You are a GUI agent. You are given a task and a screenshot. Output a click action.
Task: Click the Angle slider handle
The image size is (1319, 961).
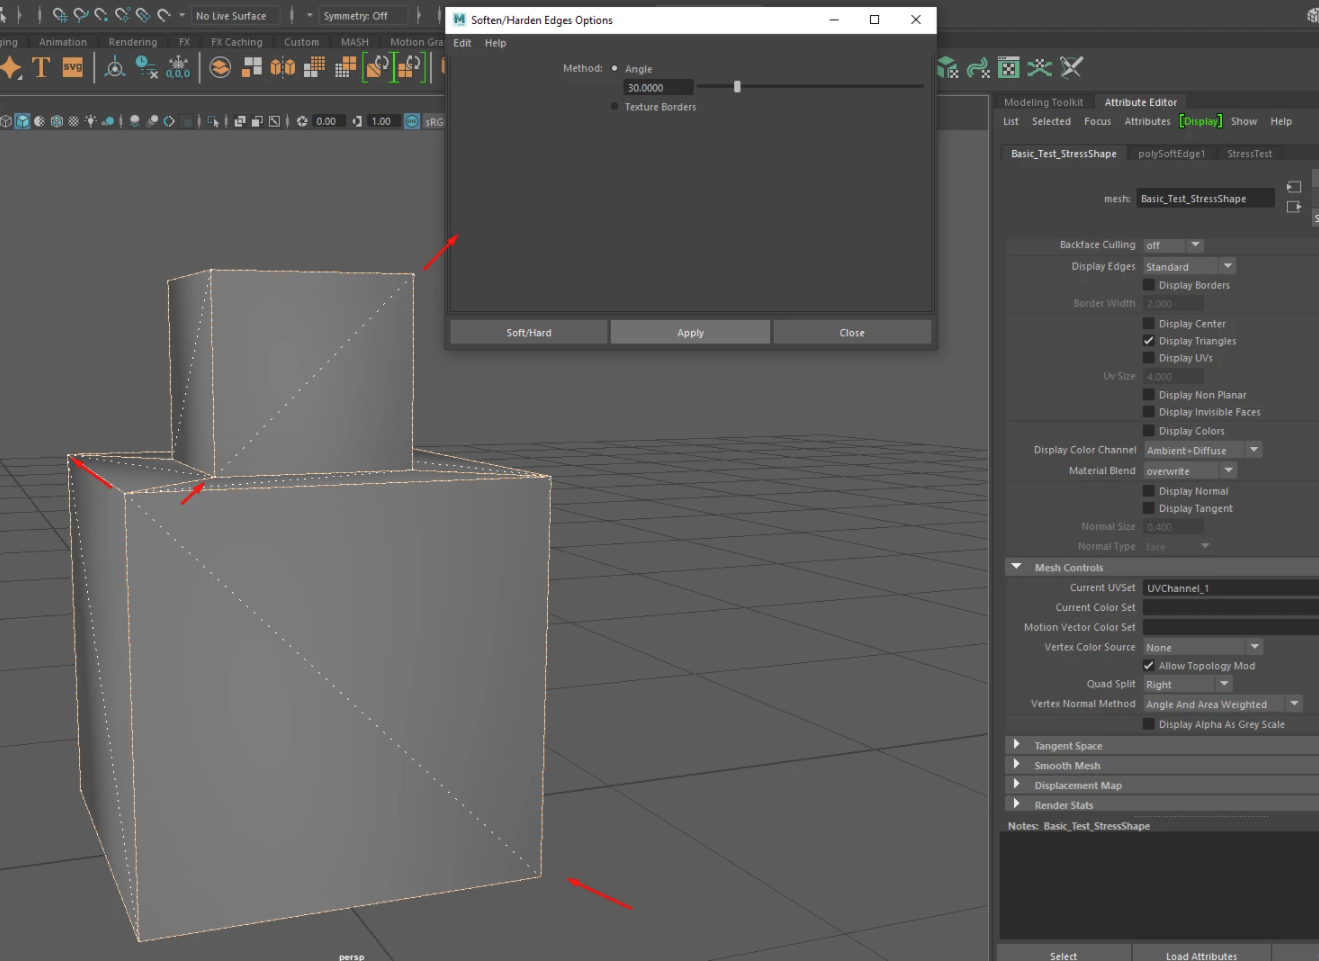click(737, 87)
